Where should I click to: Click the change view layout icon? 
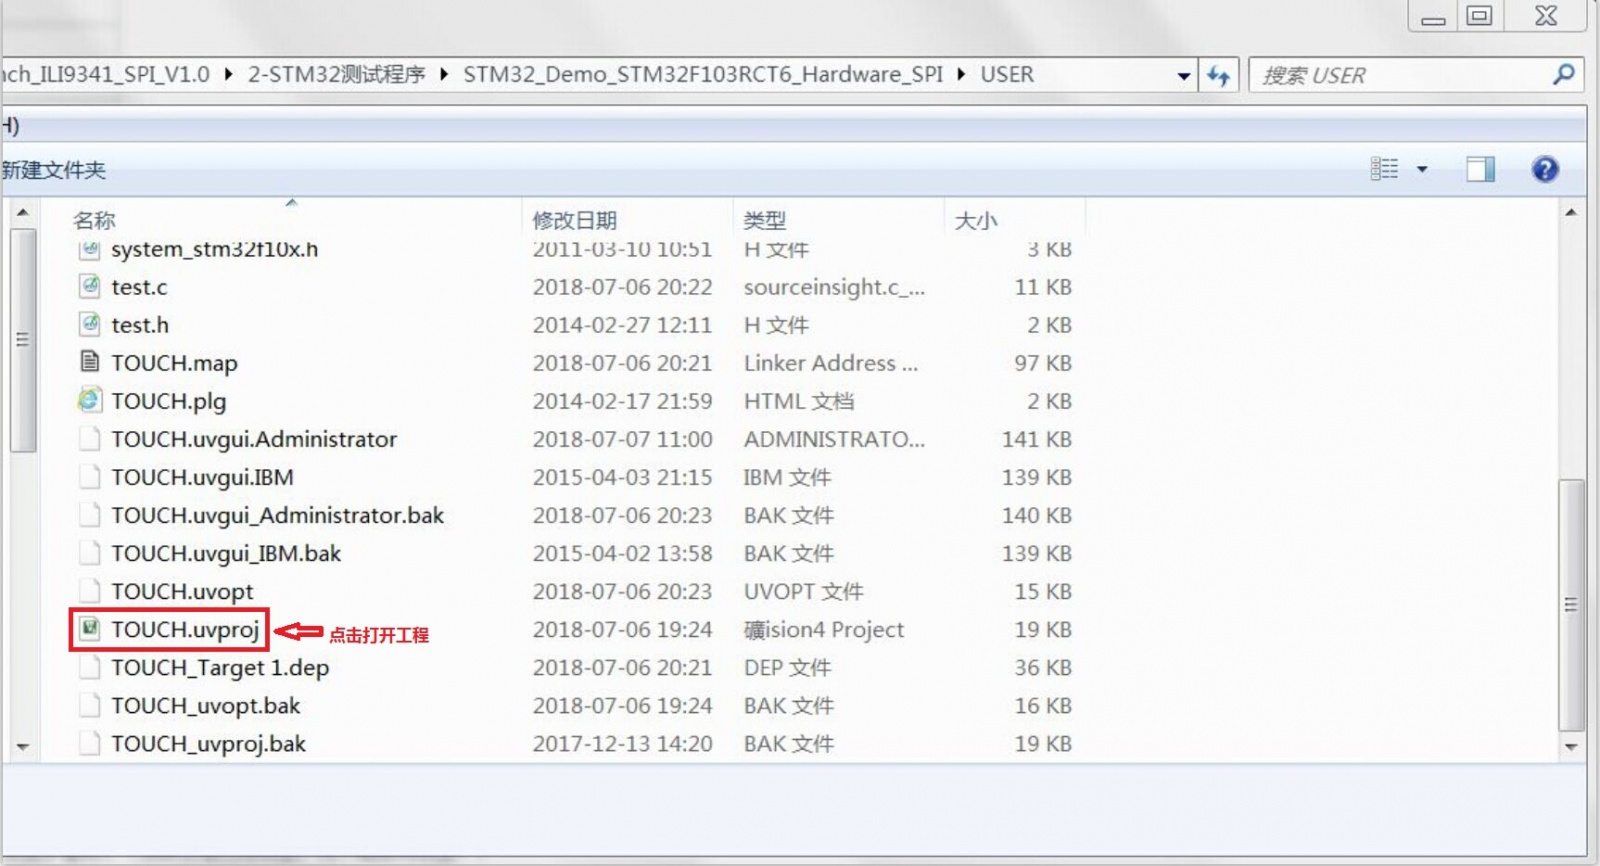1385,170
